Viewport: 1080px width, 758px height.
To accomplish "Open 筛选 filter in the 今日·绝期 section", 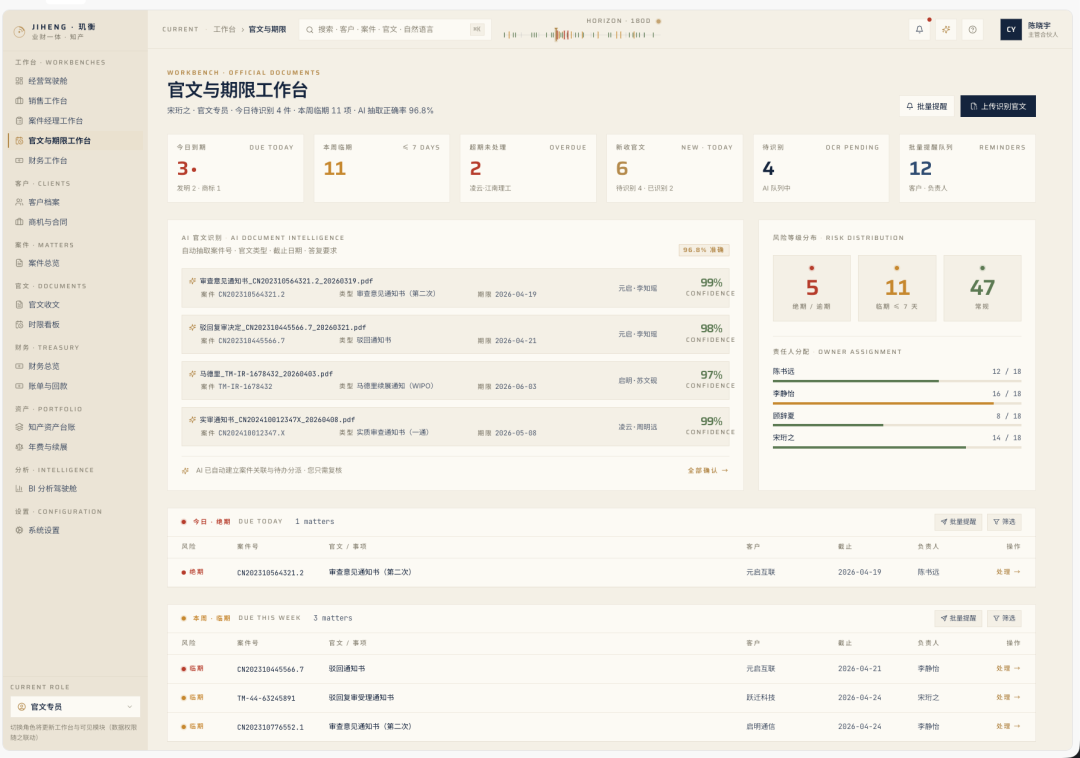I will pyautogui.click(x=1004, y=522).
